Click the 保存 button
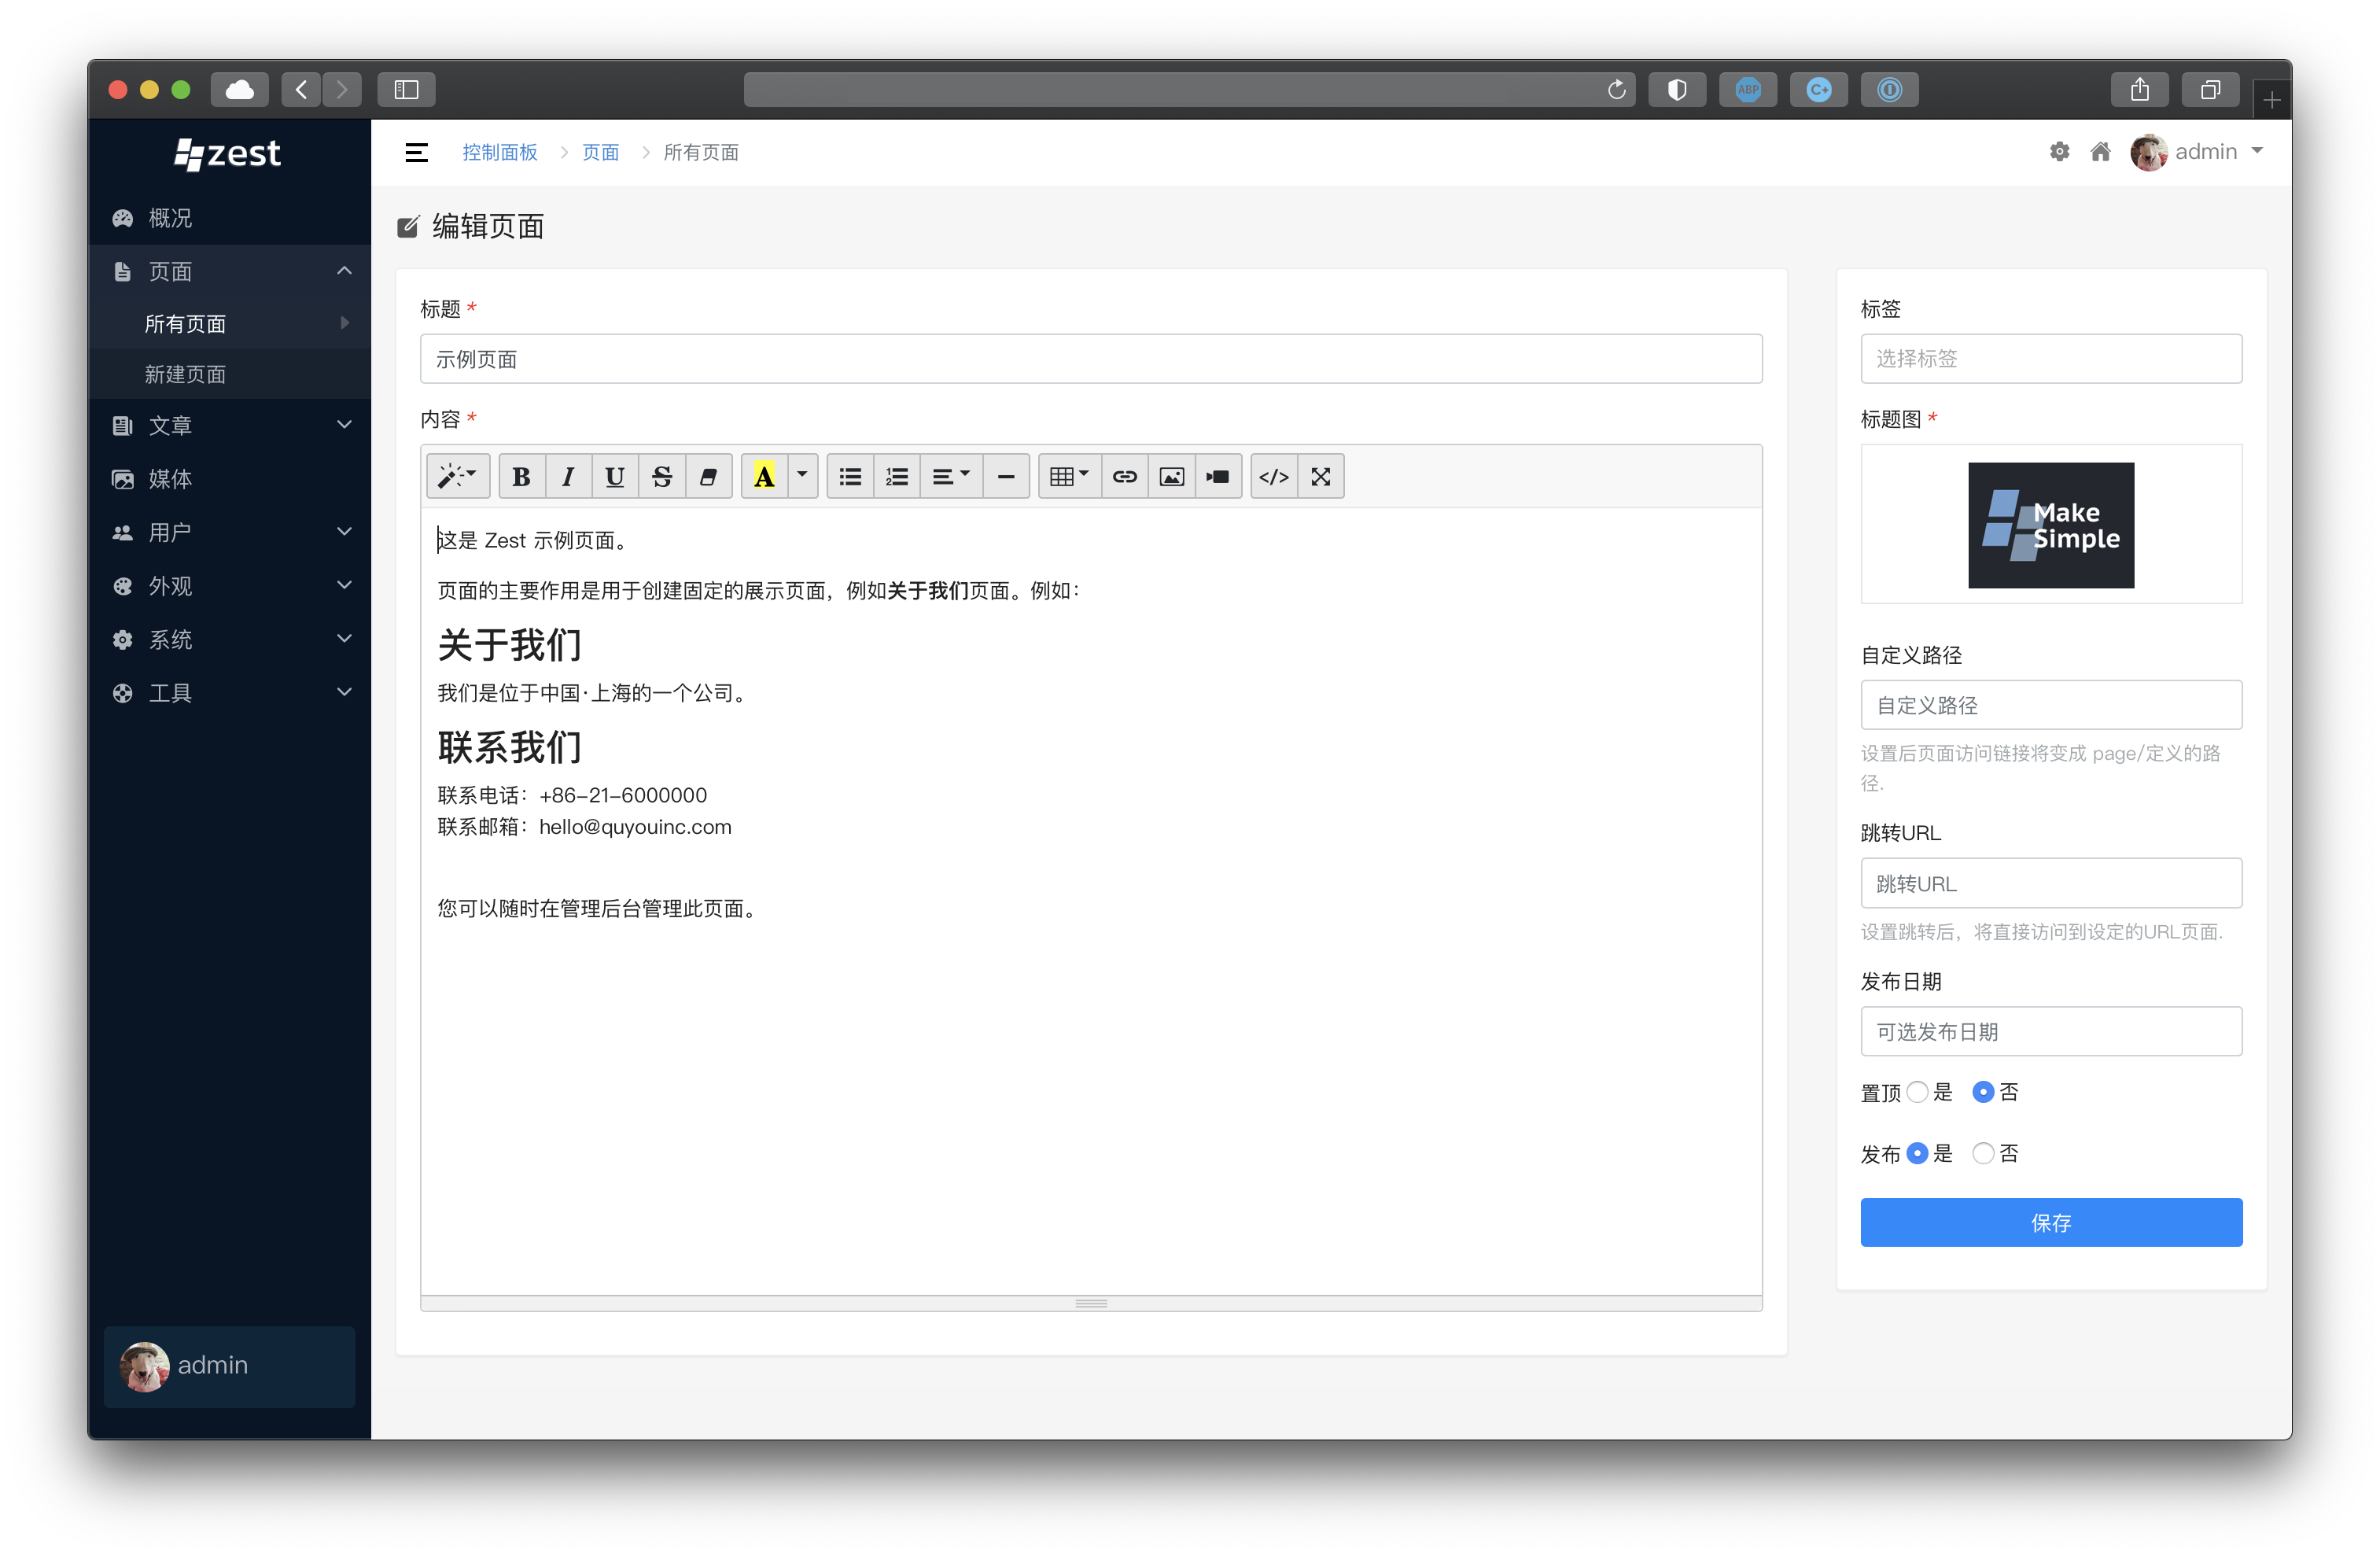 2050,1222
